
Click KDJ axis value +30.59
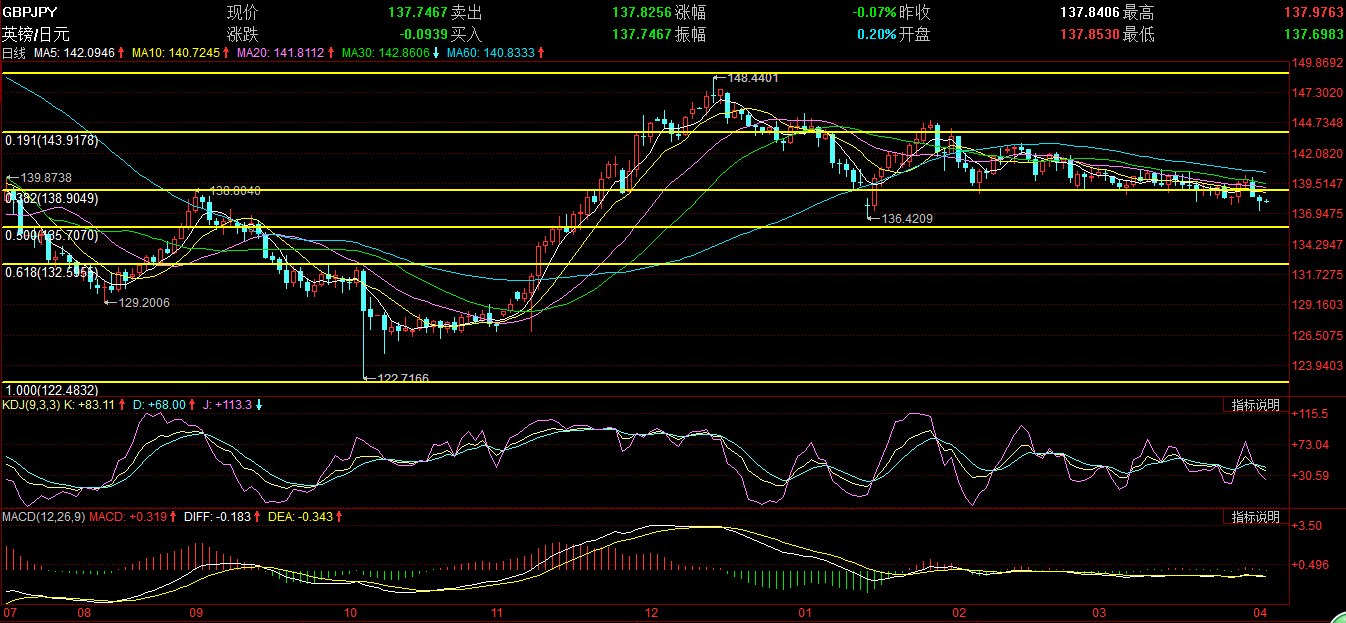tap(1311, 476)
